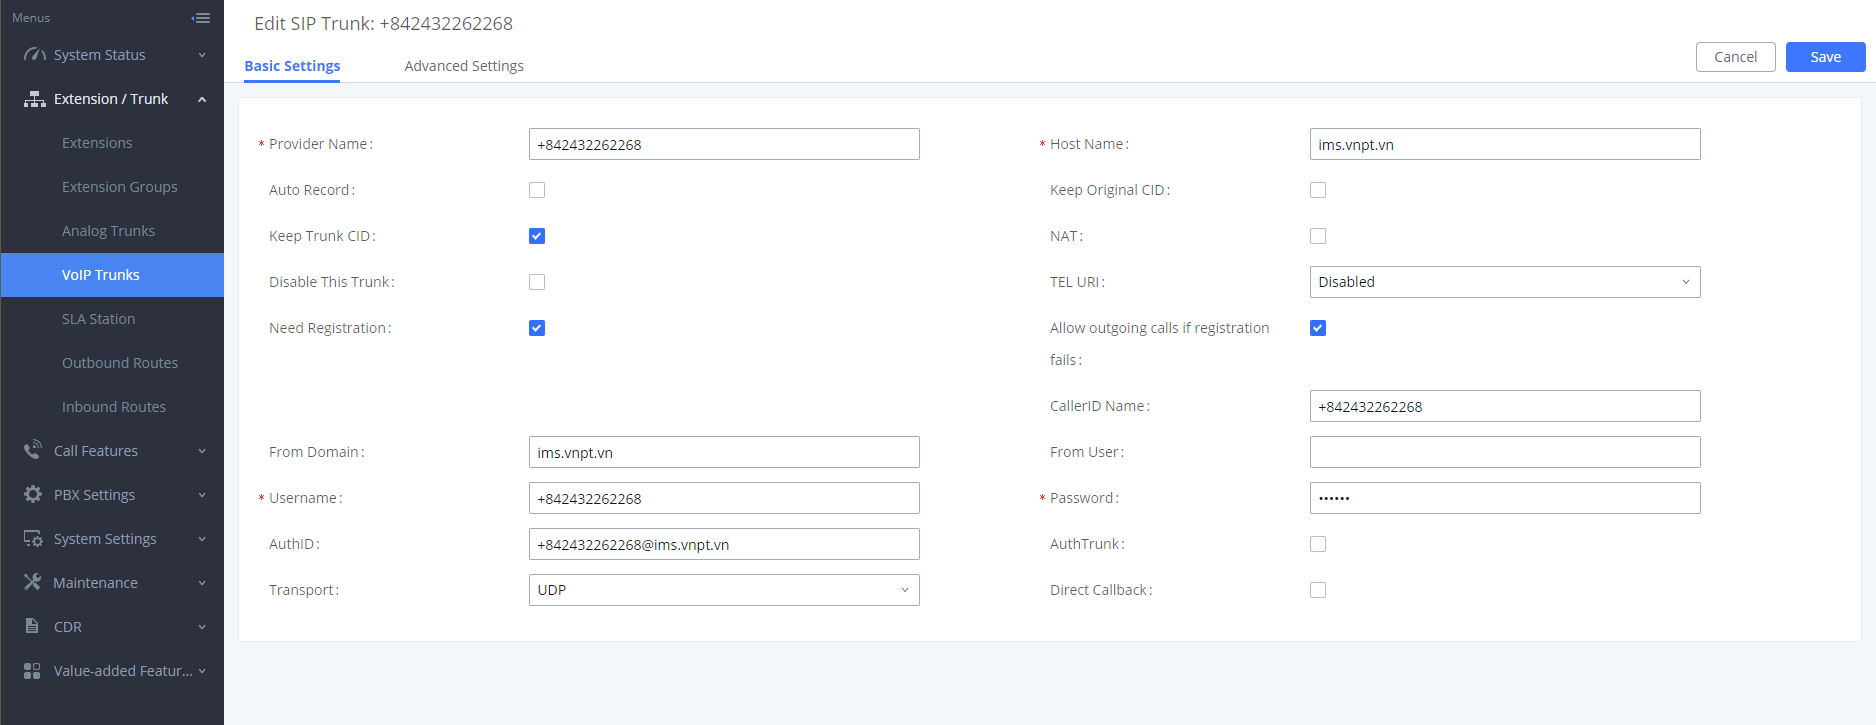
Task: Collapse the Extension / Trunk menu
Action: 112,99
